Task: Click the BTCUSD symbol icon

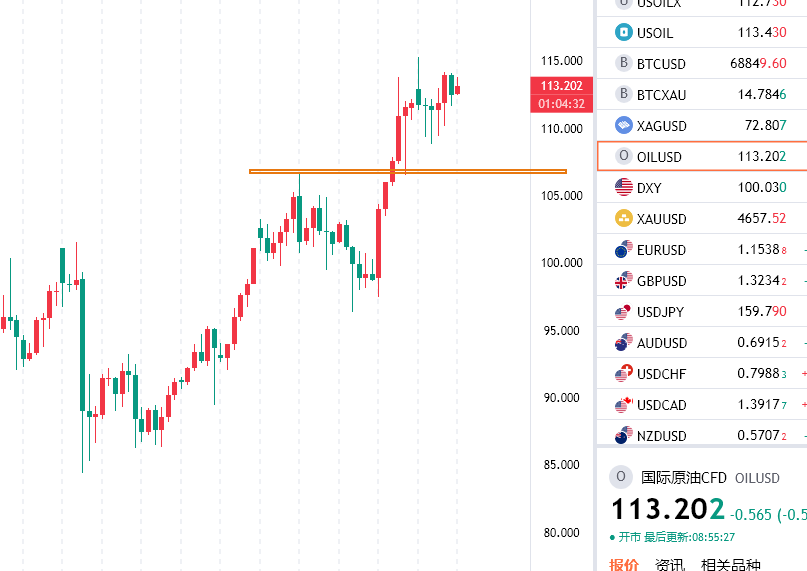Action: [624, 63]
